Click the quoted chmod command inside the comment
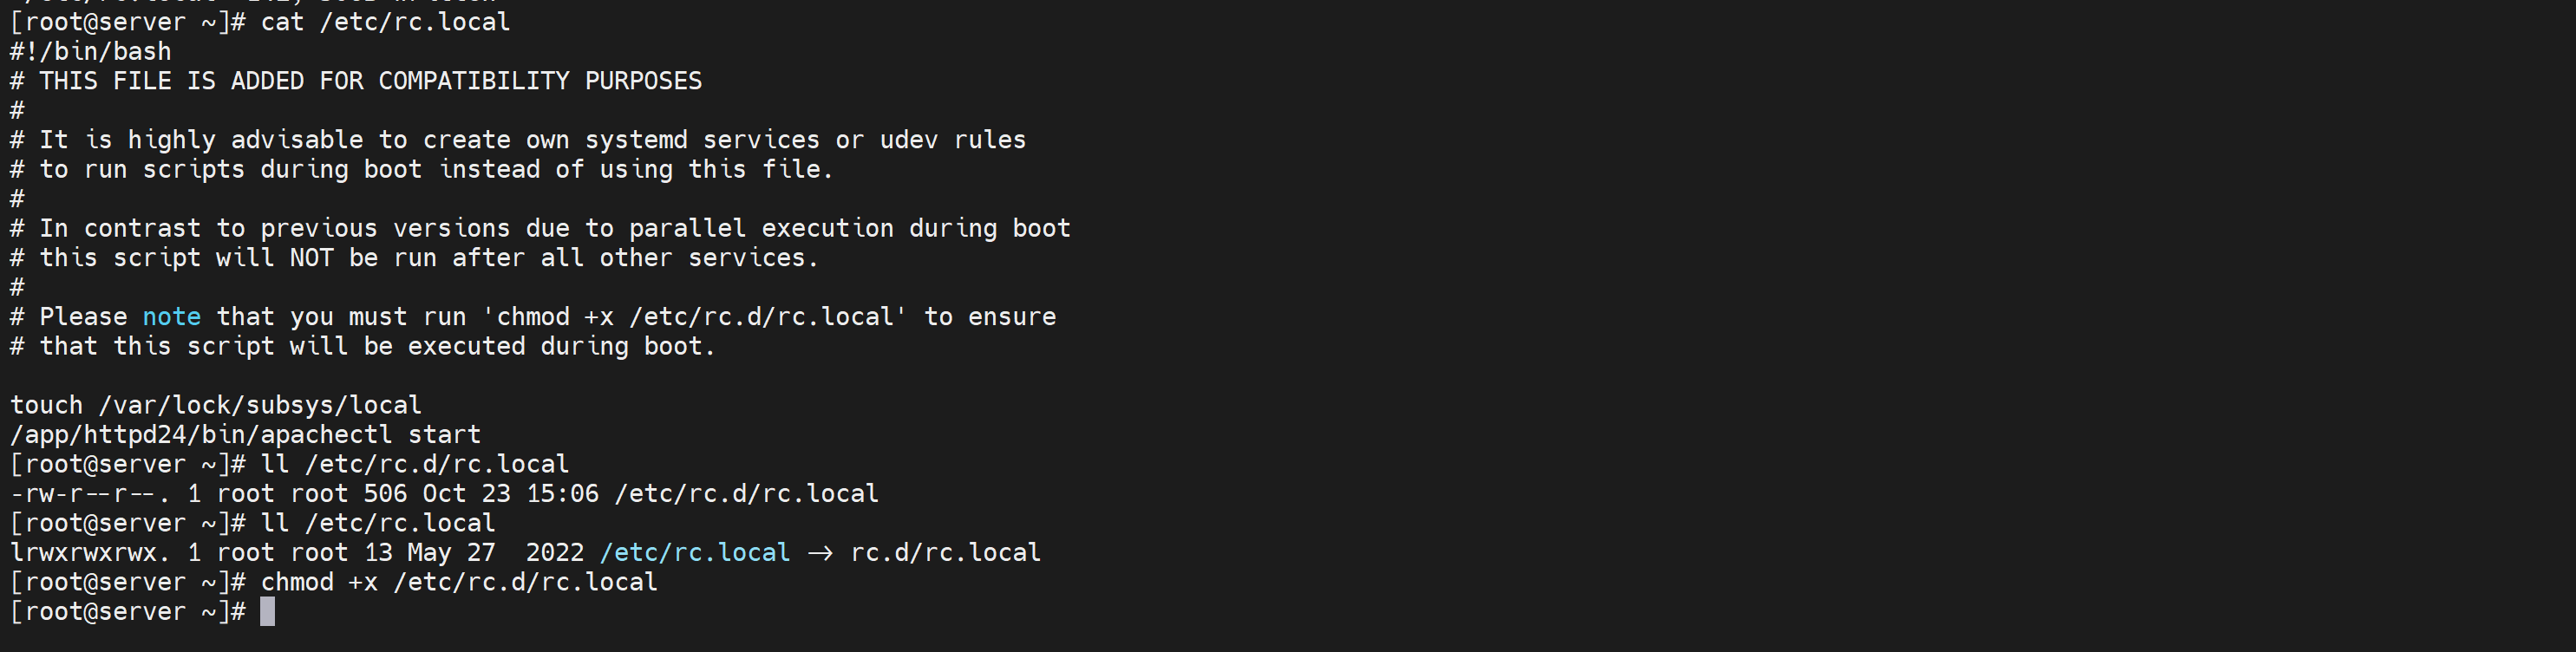The image size is (2576, 652). (694, 317)
